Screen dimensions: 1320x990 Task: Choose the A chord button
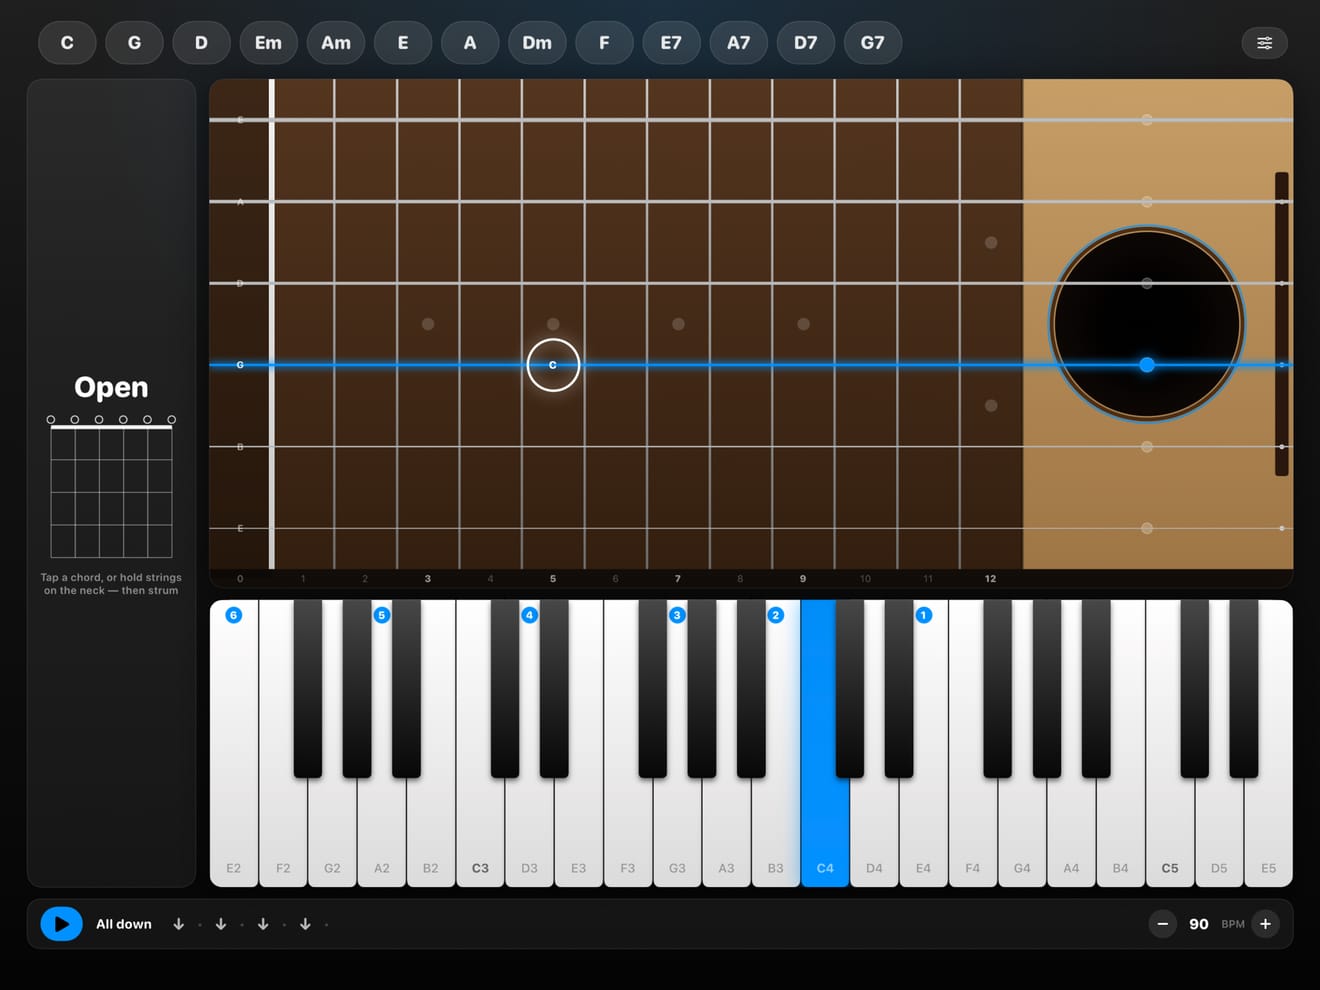coord(470,43)
